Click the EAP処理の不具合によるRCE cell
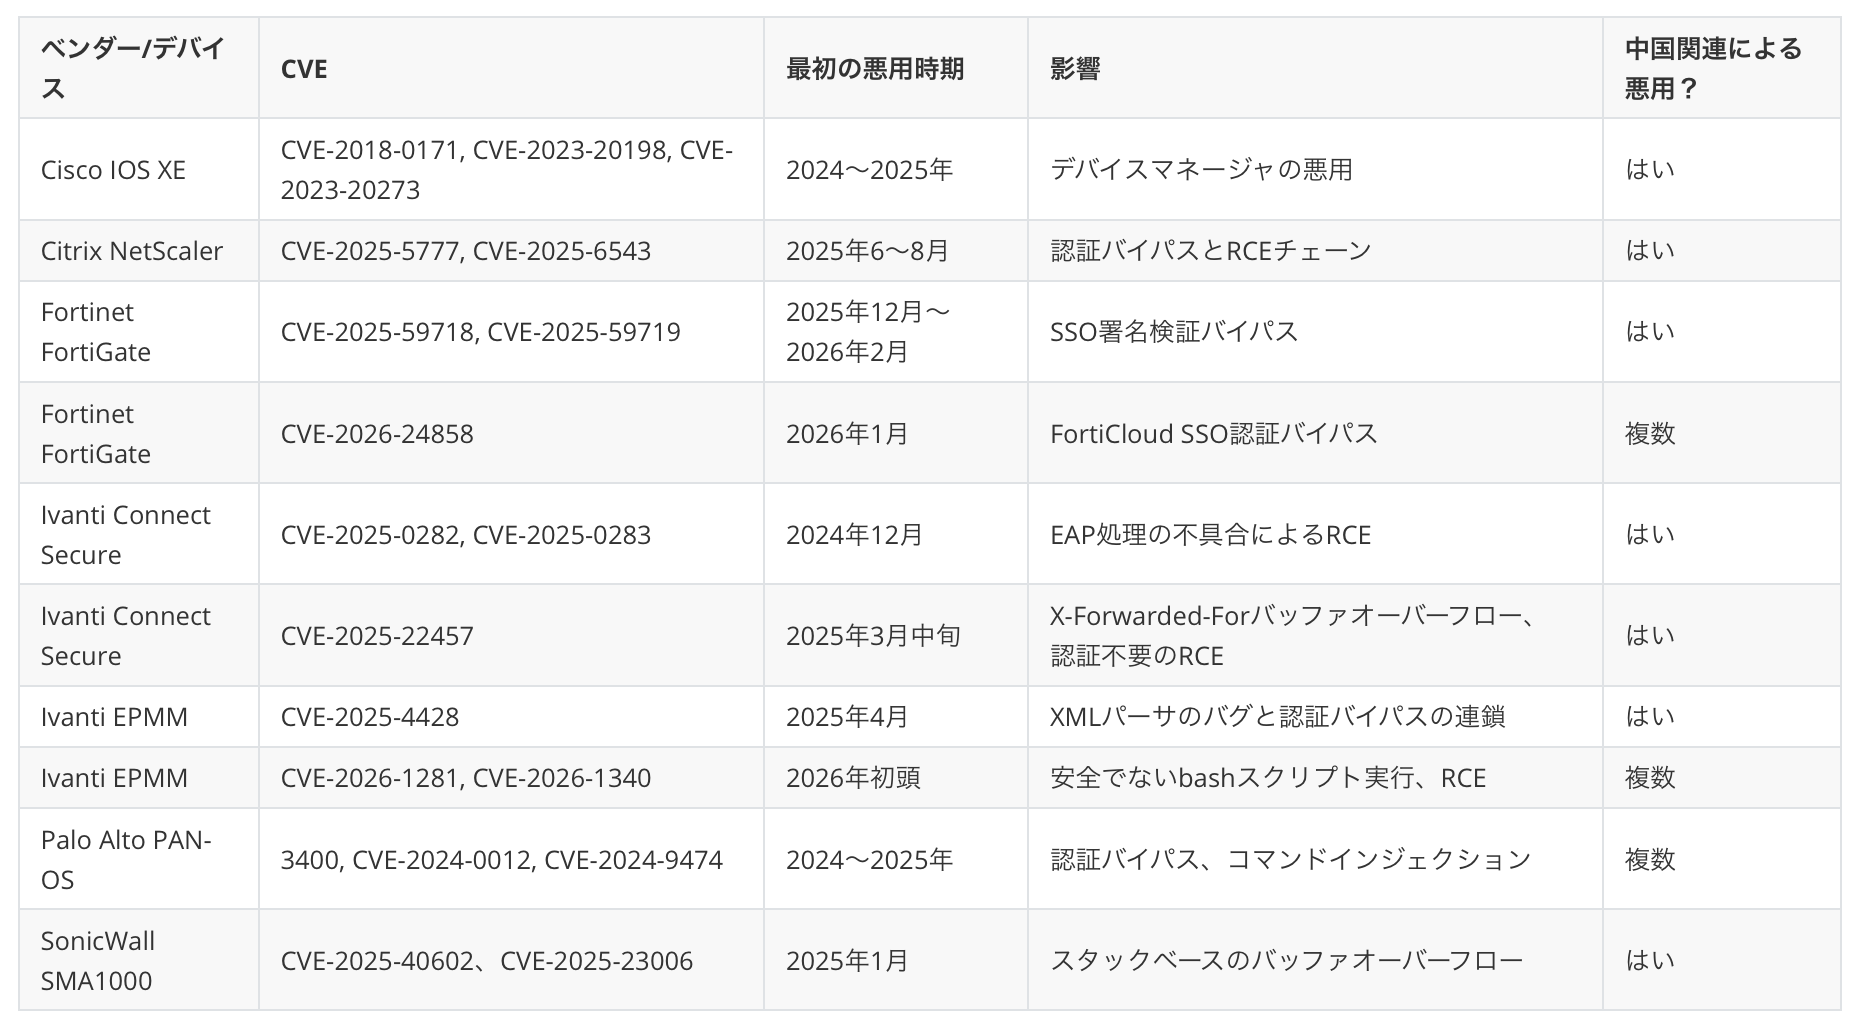 tap(1210, 535)
